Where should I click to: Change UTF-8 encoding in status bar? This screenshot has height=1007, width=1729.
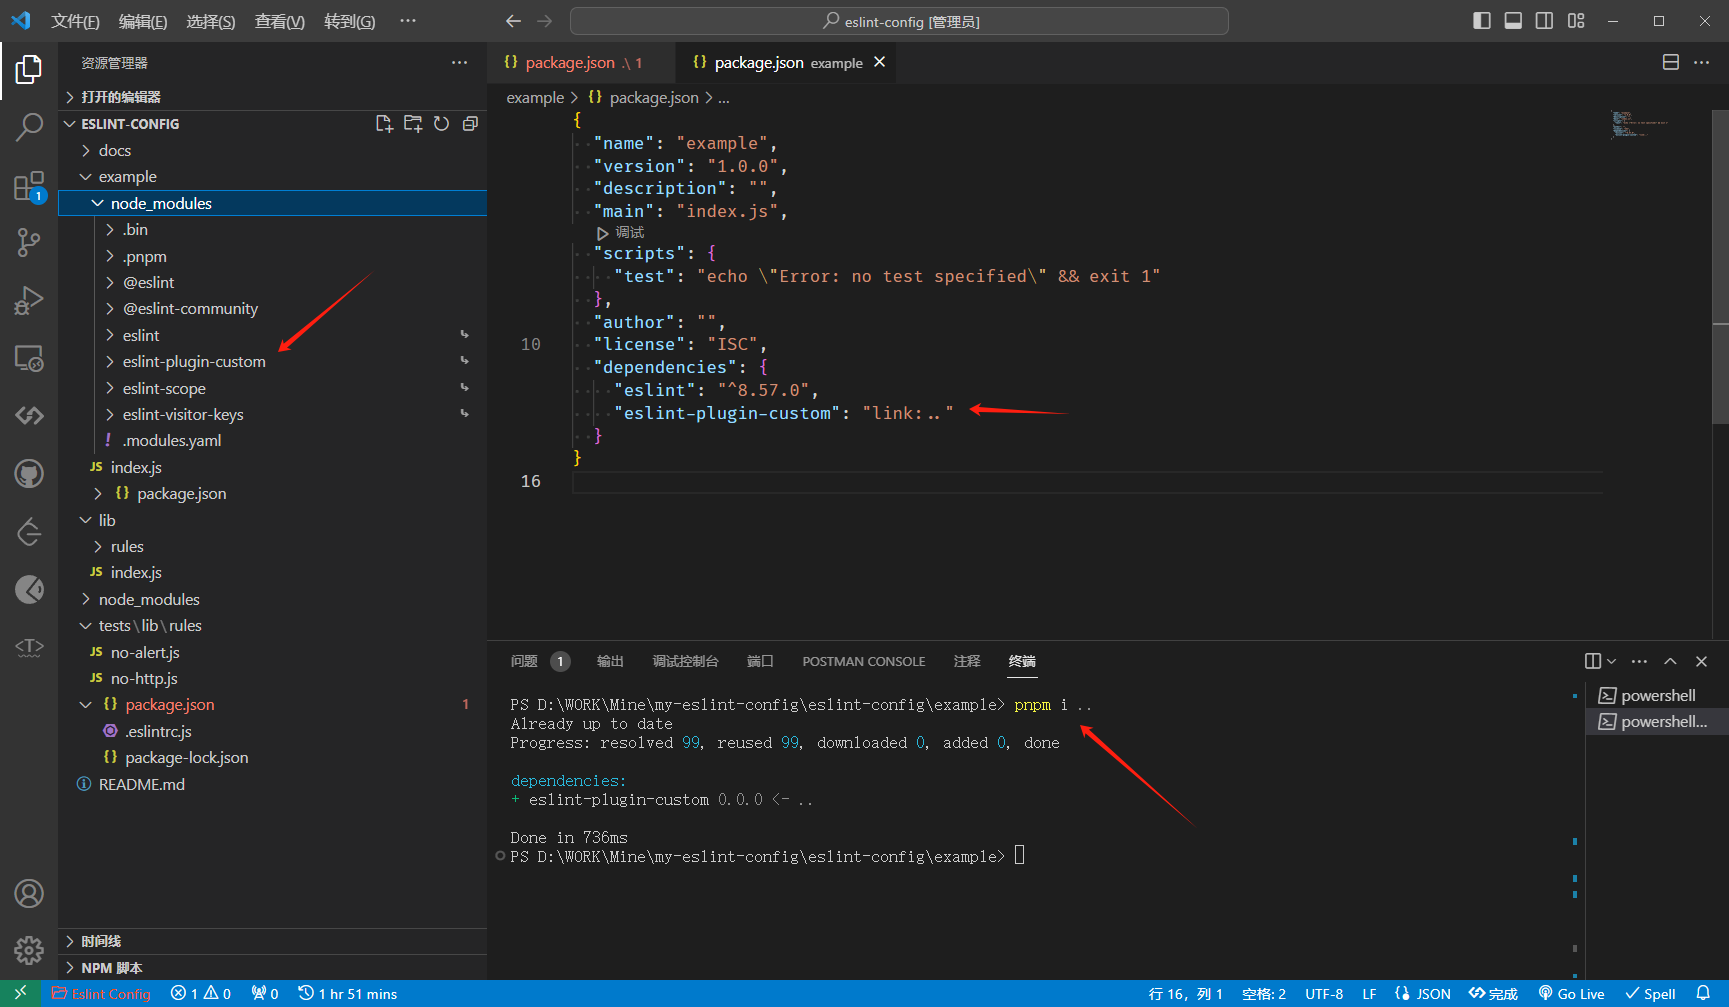pyautogui.click(x=1324, y=993)
